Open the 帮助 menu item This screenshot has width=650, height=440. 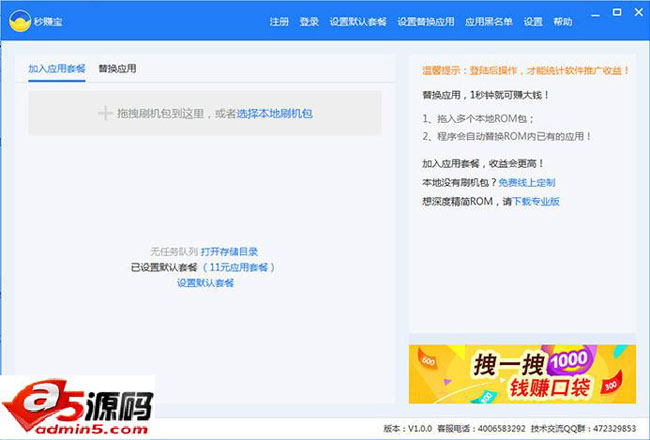pos(563,22)
